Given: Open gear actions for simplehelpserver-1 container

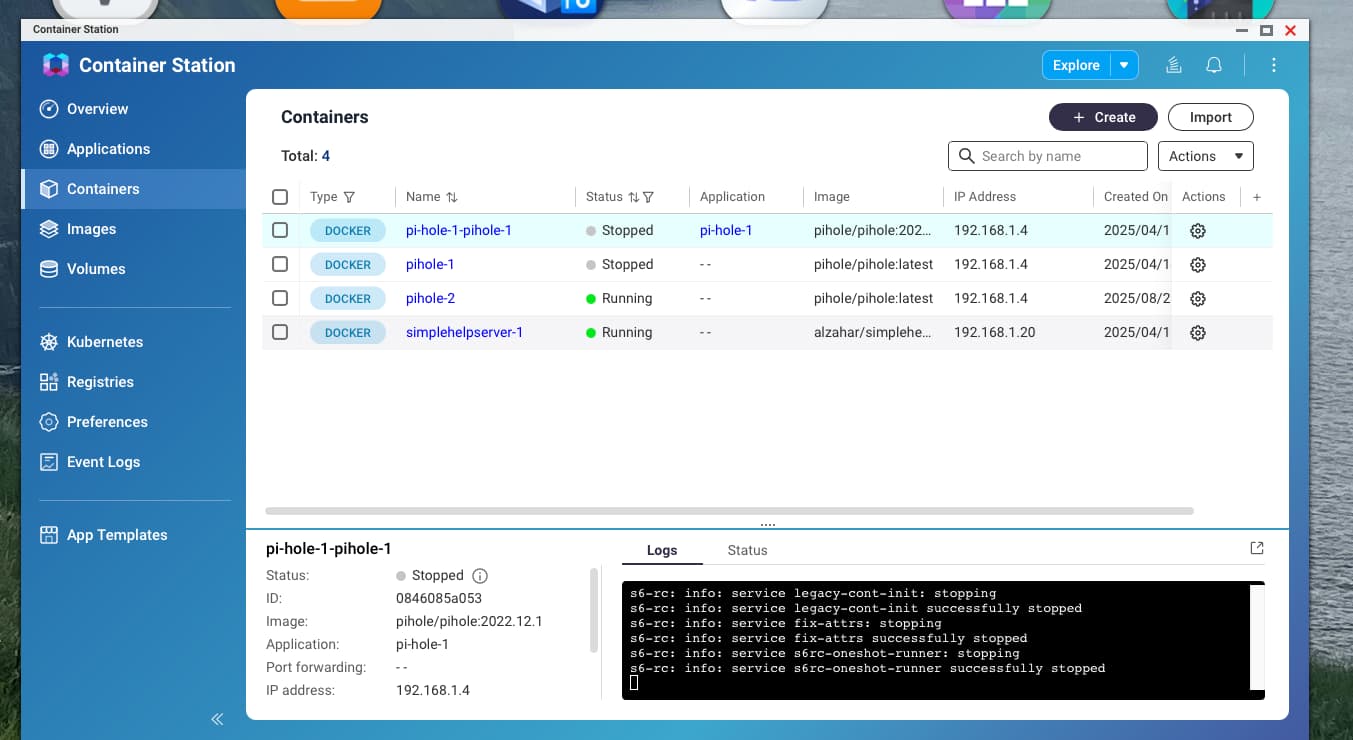Looking at the screenshot, I should point(1197,333).
